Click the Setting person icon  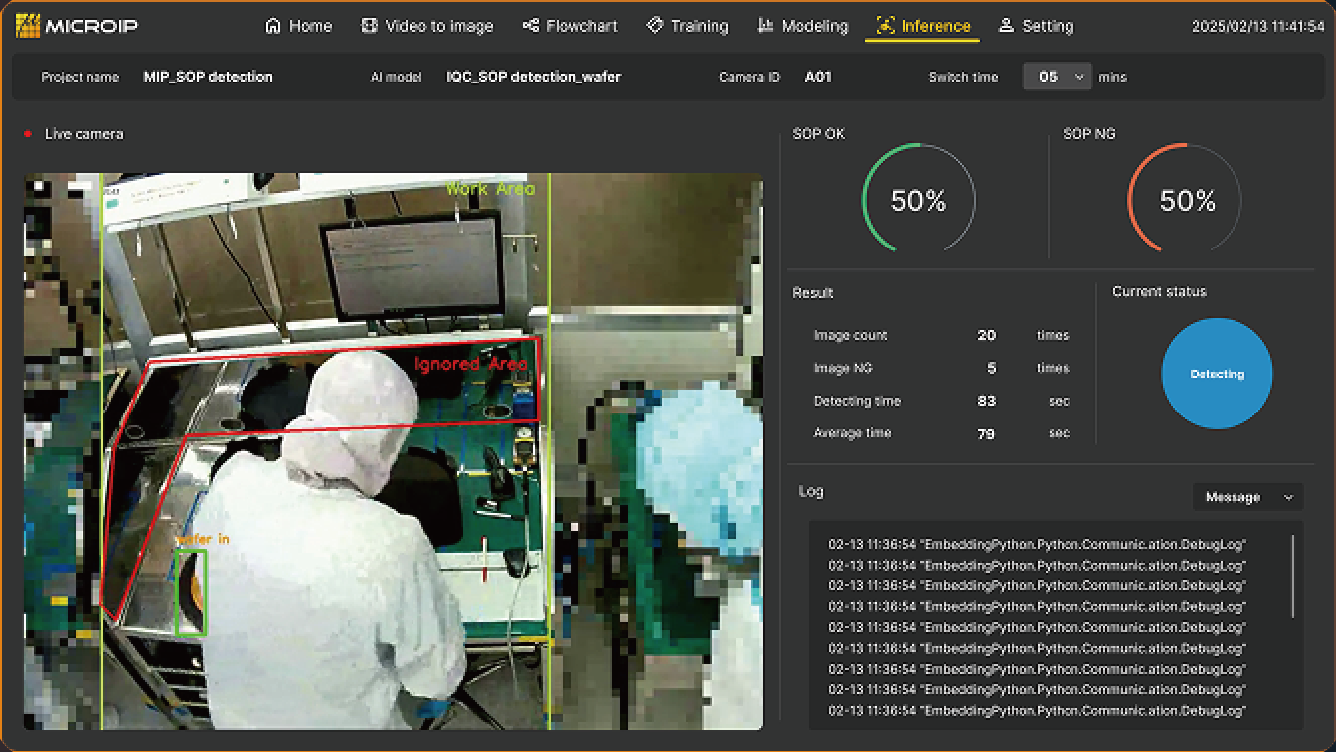[1006, 26]
